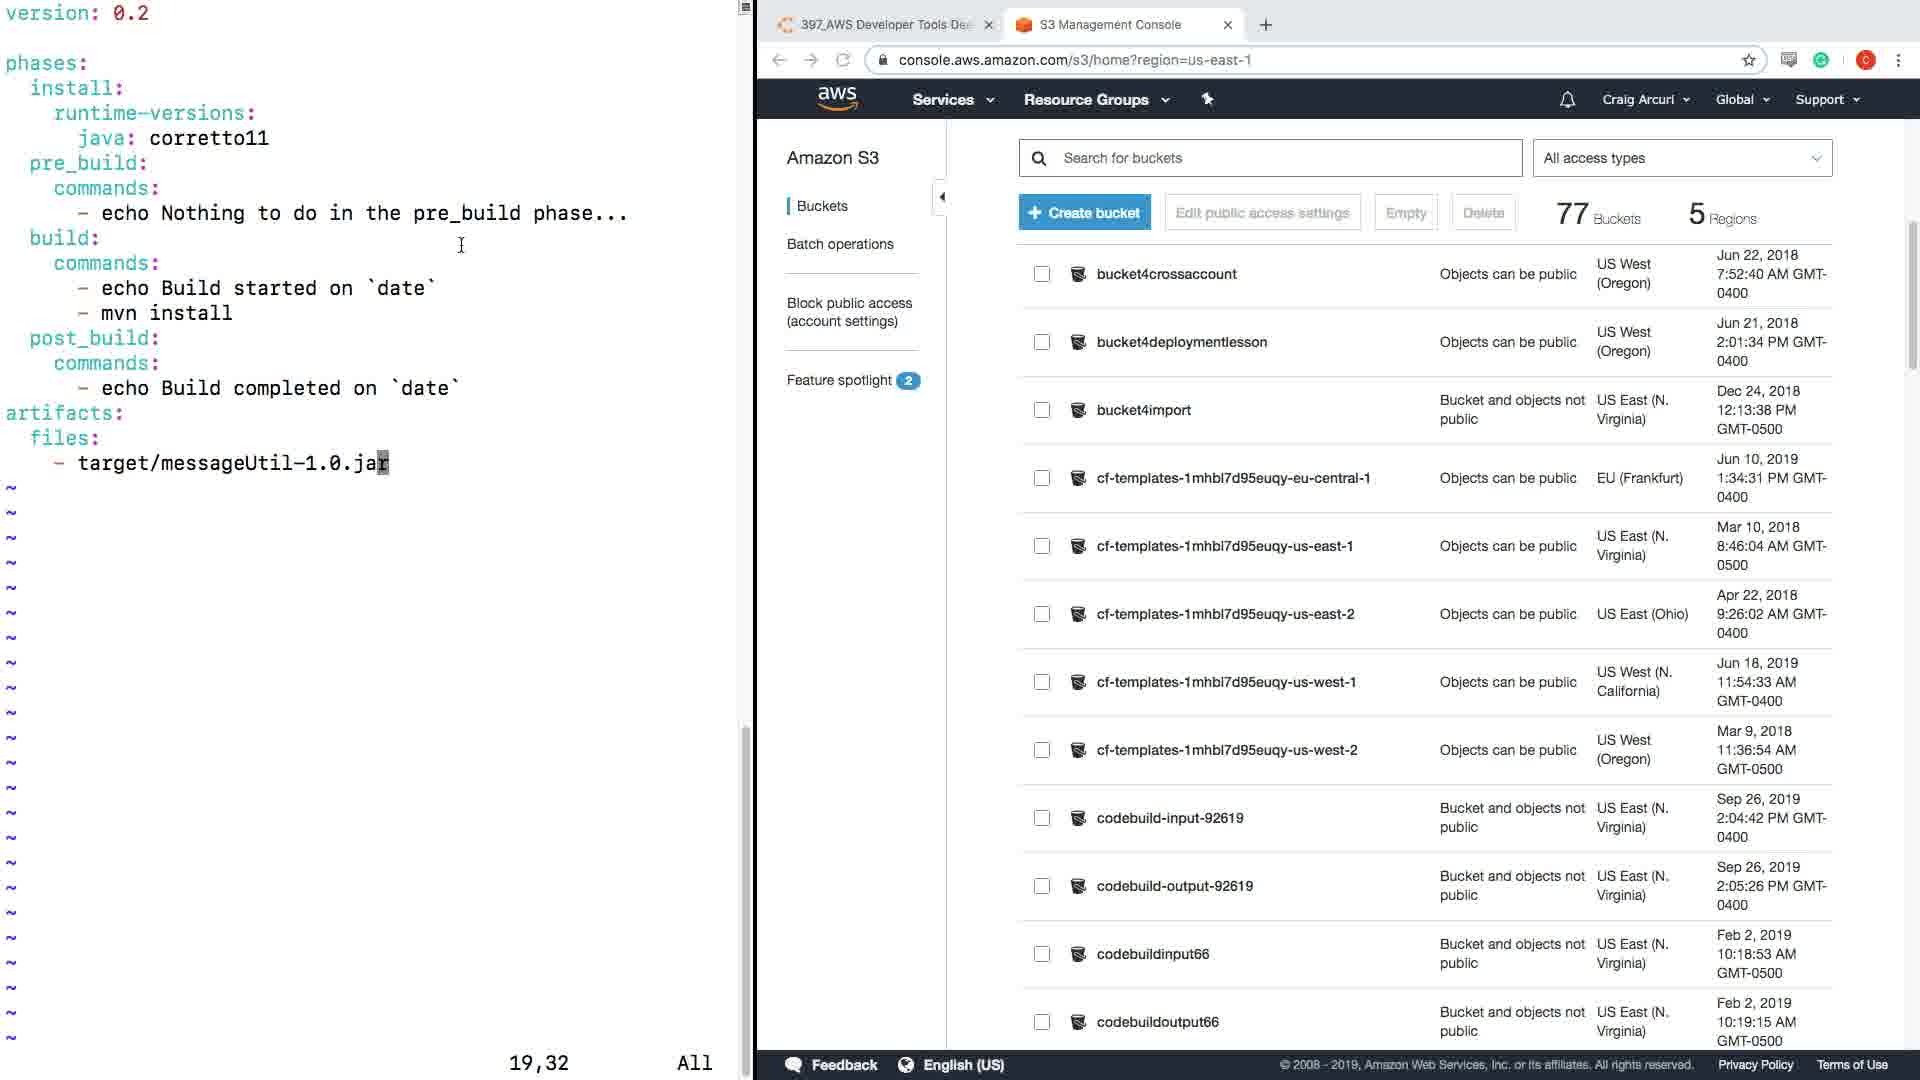This screenshot has height=1080, width=1920.
Task: Reload the page with refresh icon
Action: coord(843,60)
